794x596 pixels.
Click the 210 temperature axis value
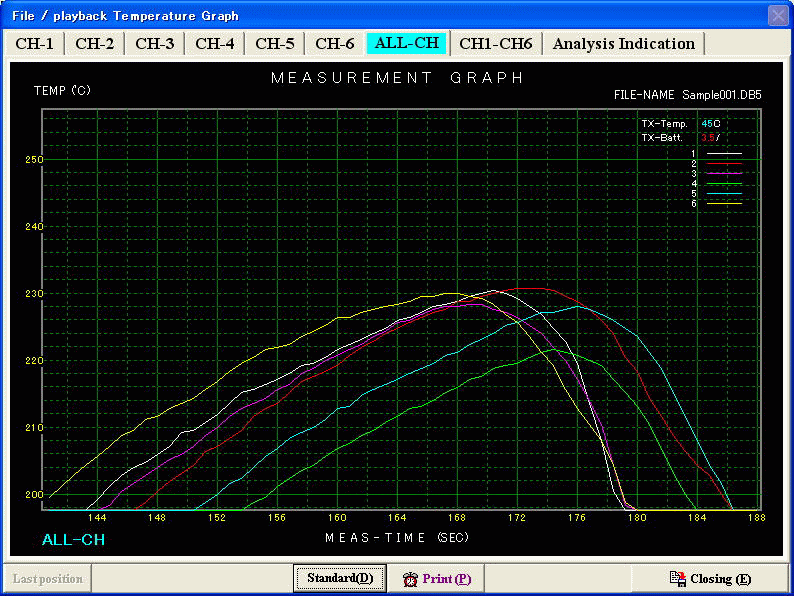[x=34, y=428]
